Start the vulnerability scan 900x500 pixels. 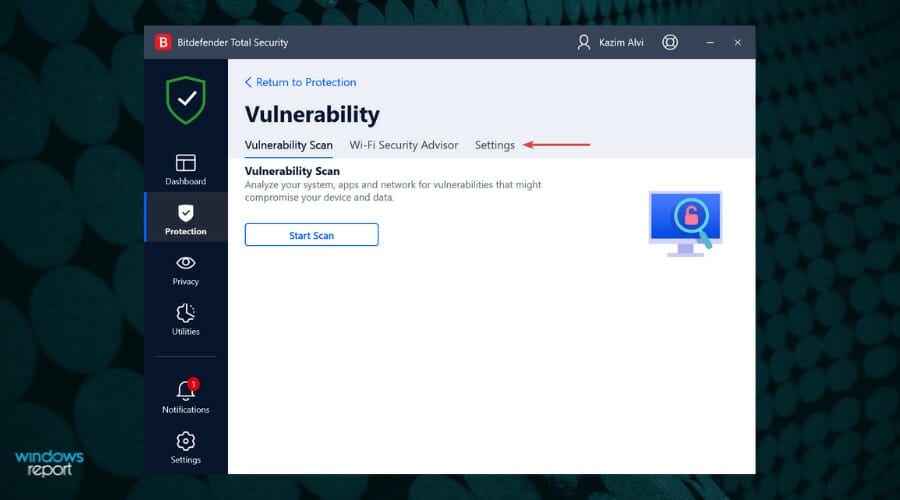tap(311, 235)
